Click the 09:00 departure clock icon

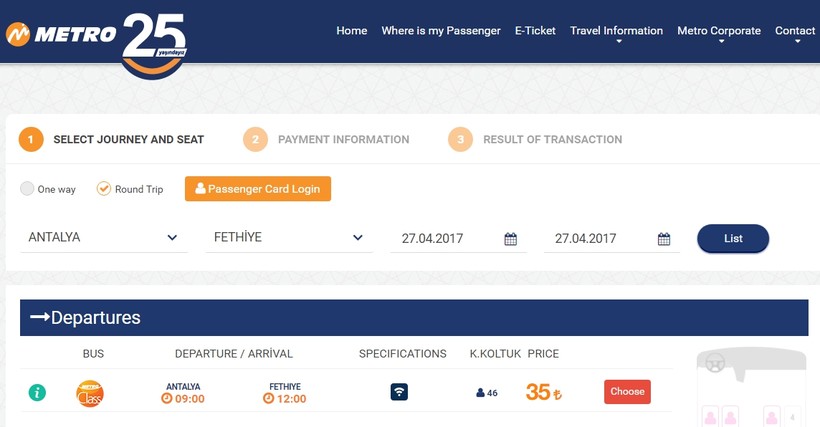tap(167, 399)
